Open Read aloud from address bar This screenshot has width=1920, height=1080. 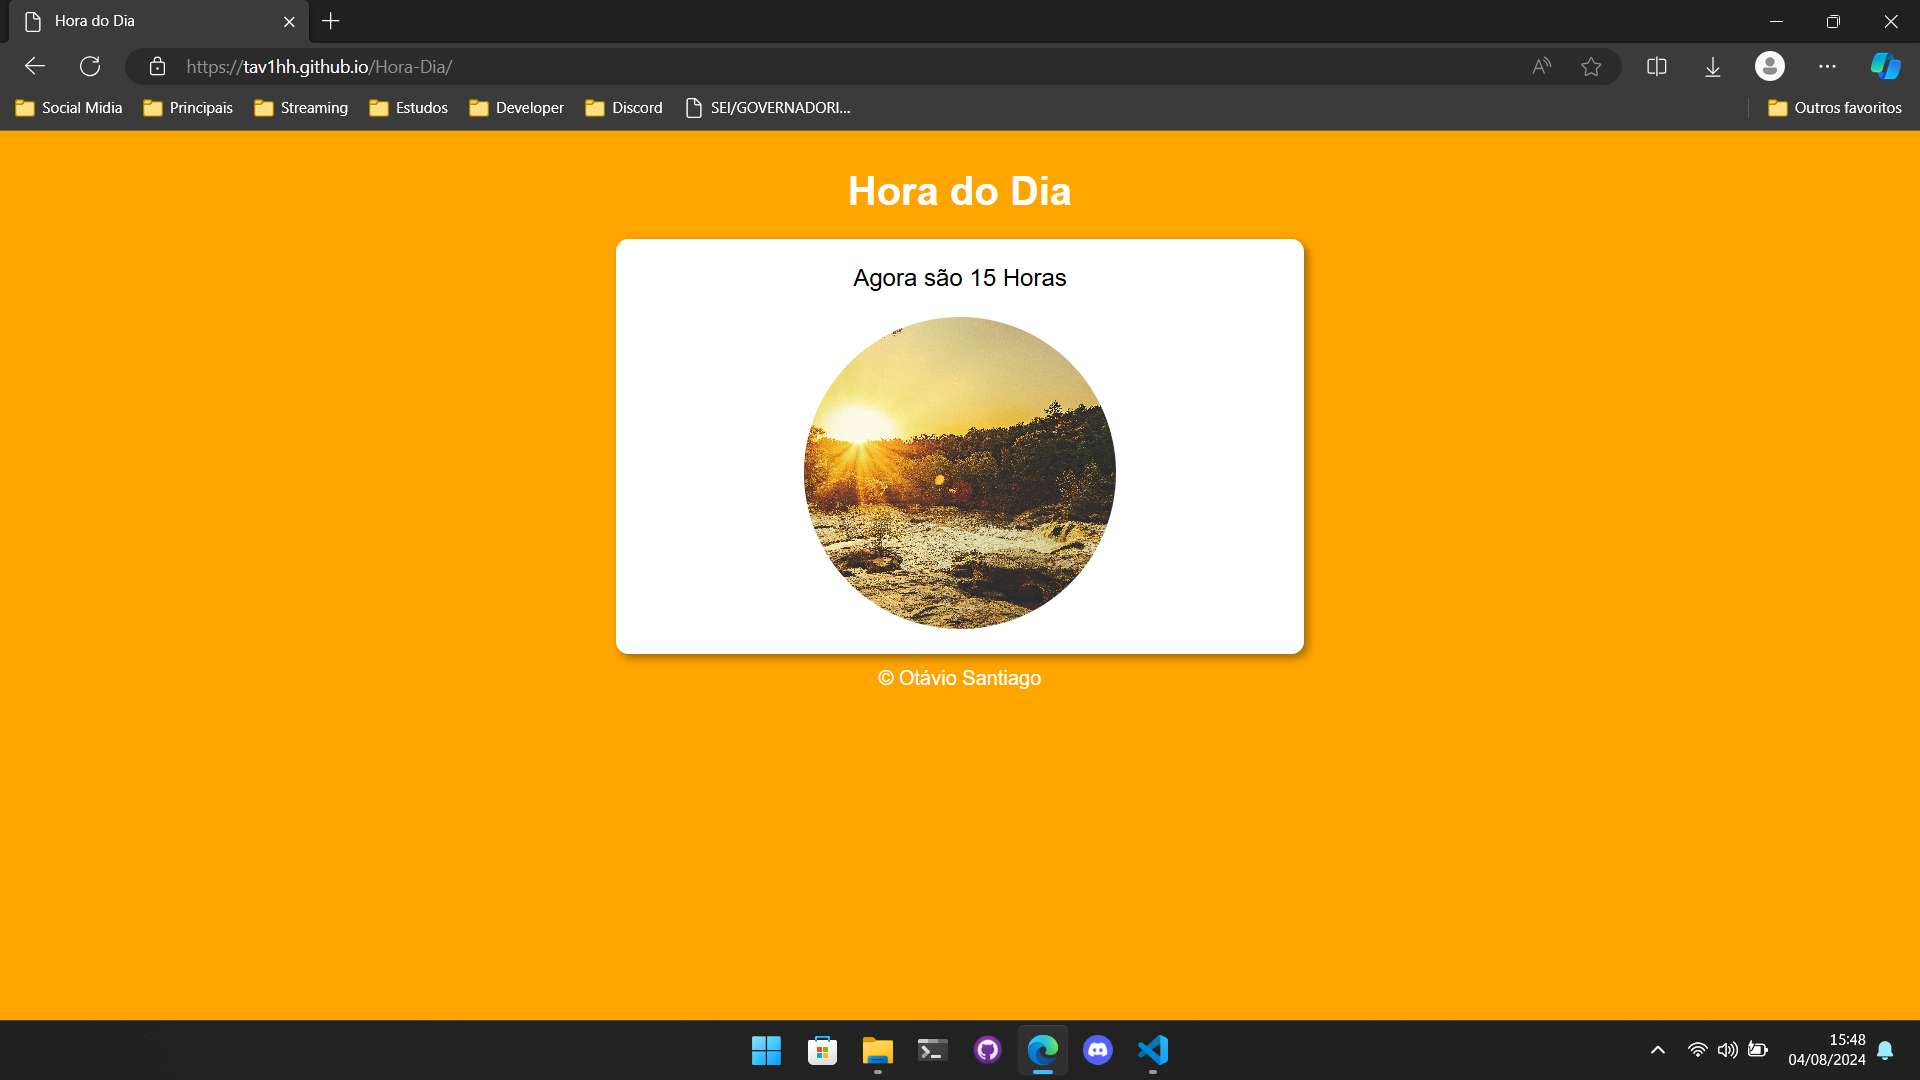click(x=1541, y=67)
